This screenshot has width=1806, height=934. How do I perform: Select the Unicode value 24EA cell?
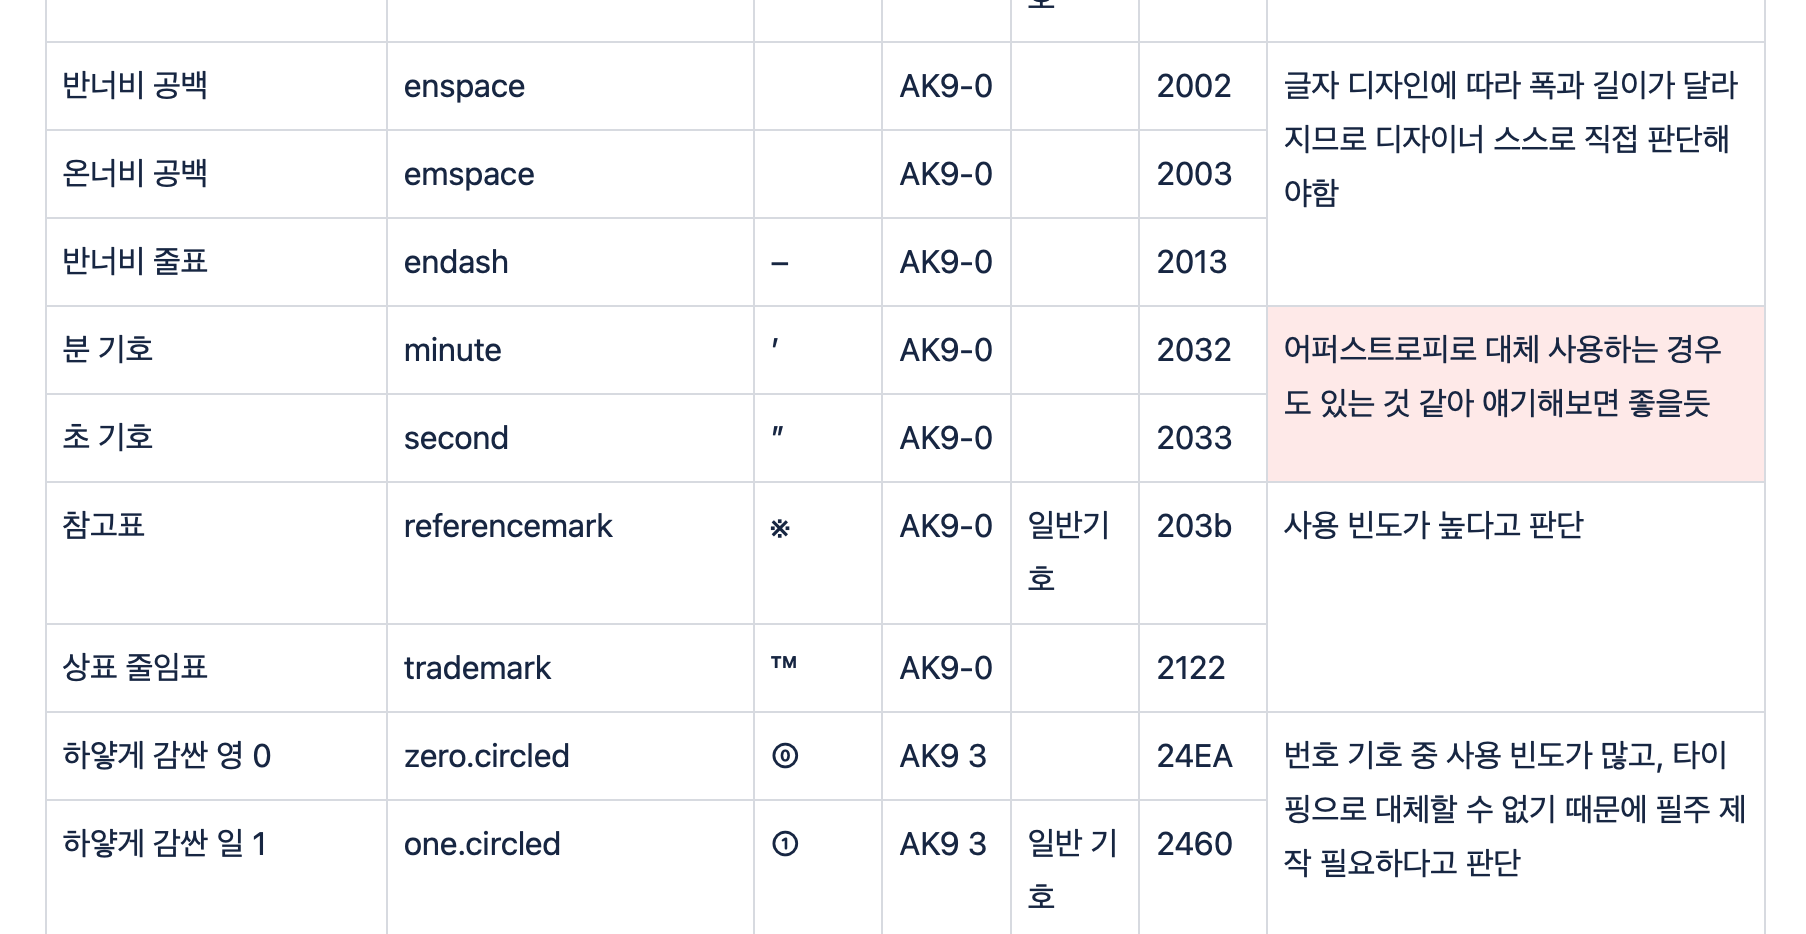pos(1195,756)
